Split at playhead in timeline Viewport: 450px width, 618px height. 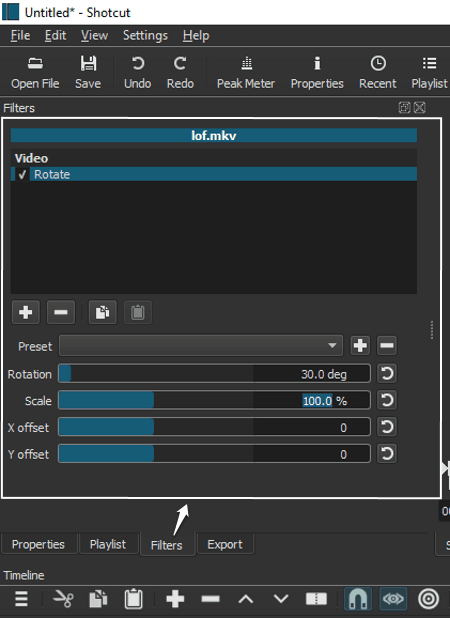(x=316, y=599)
